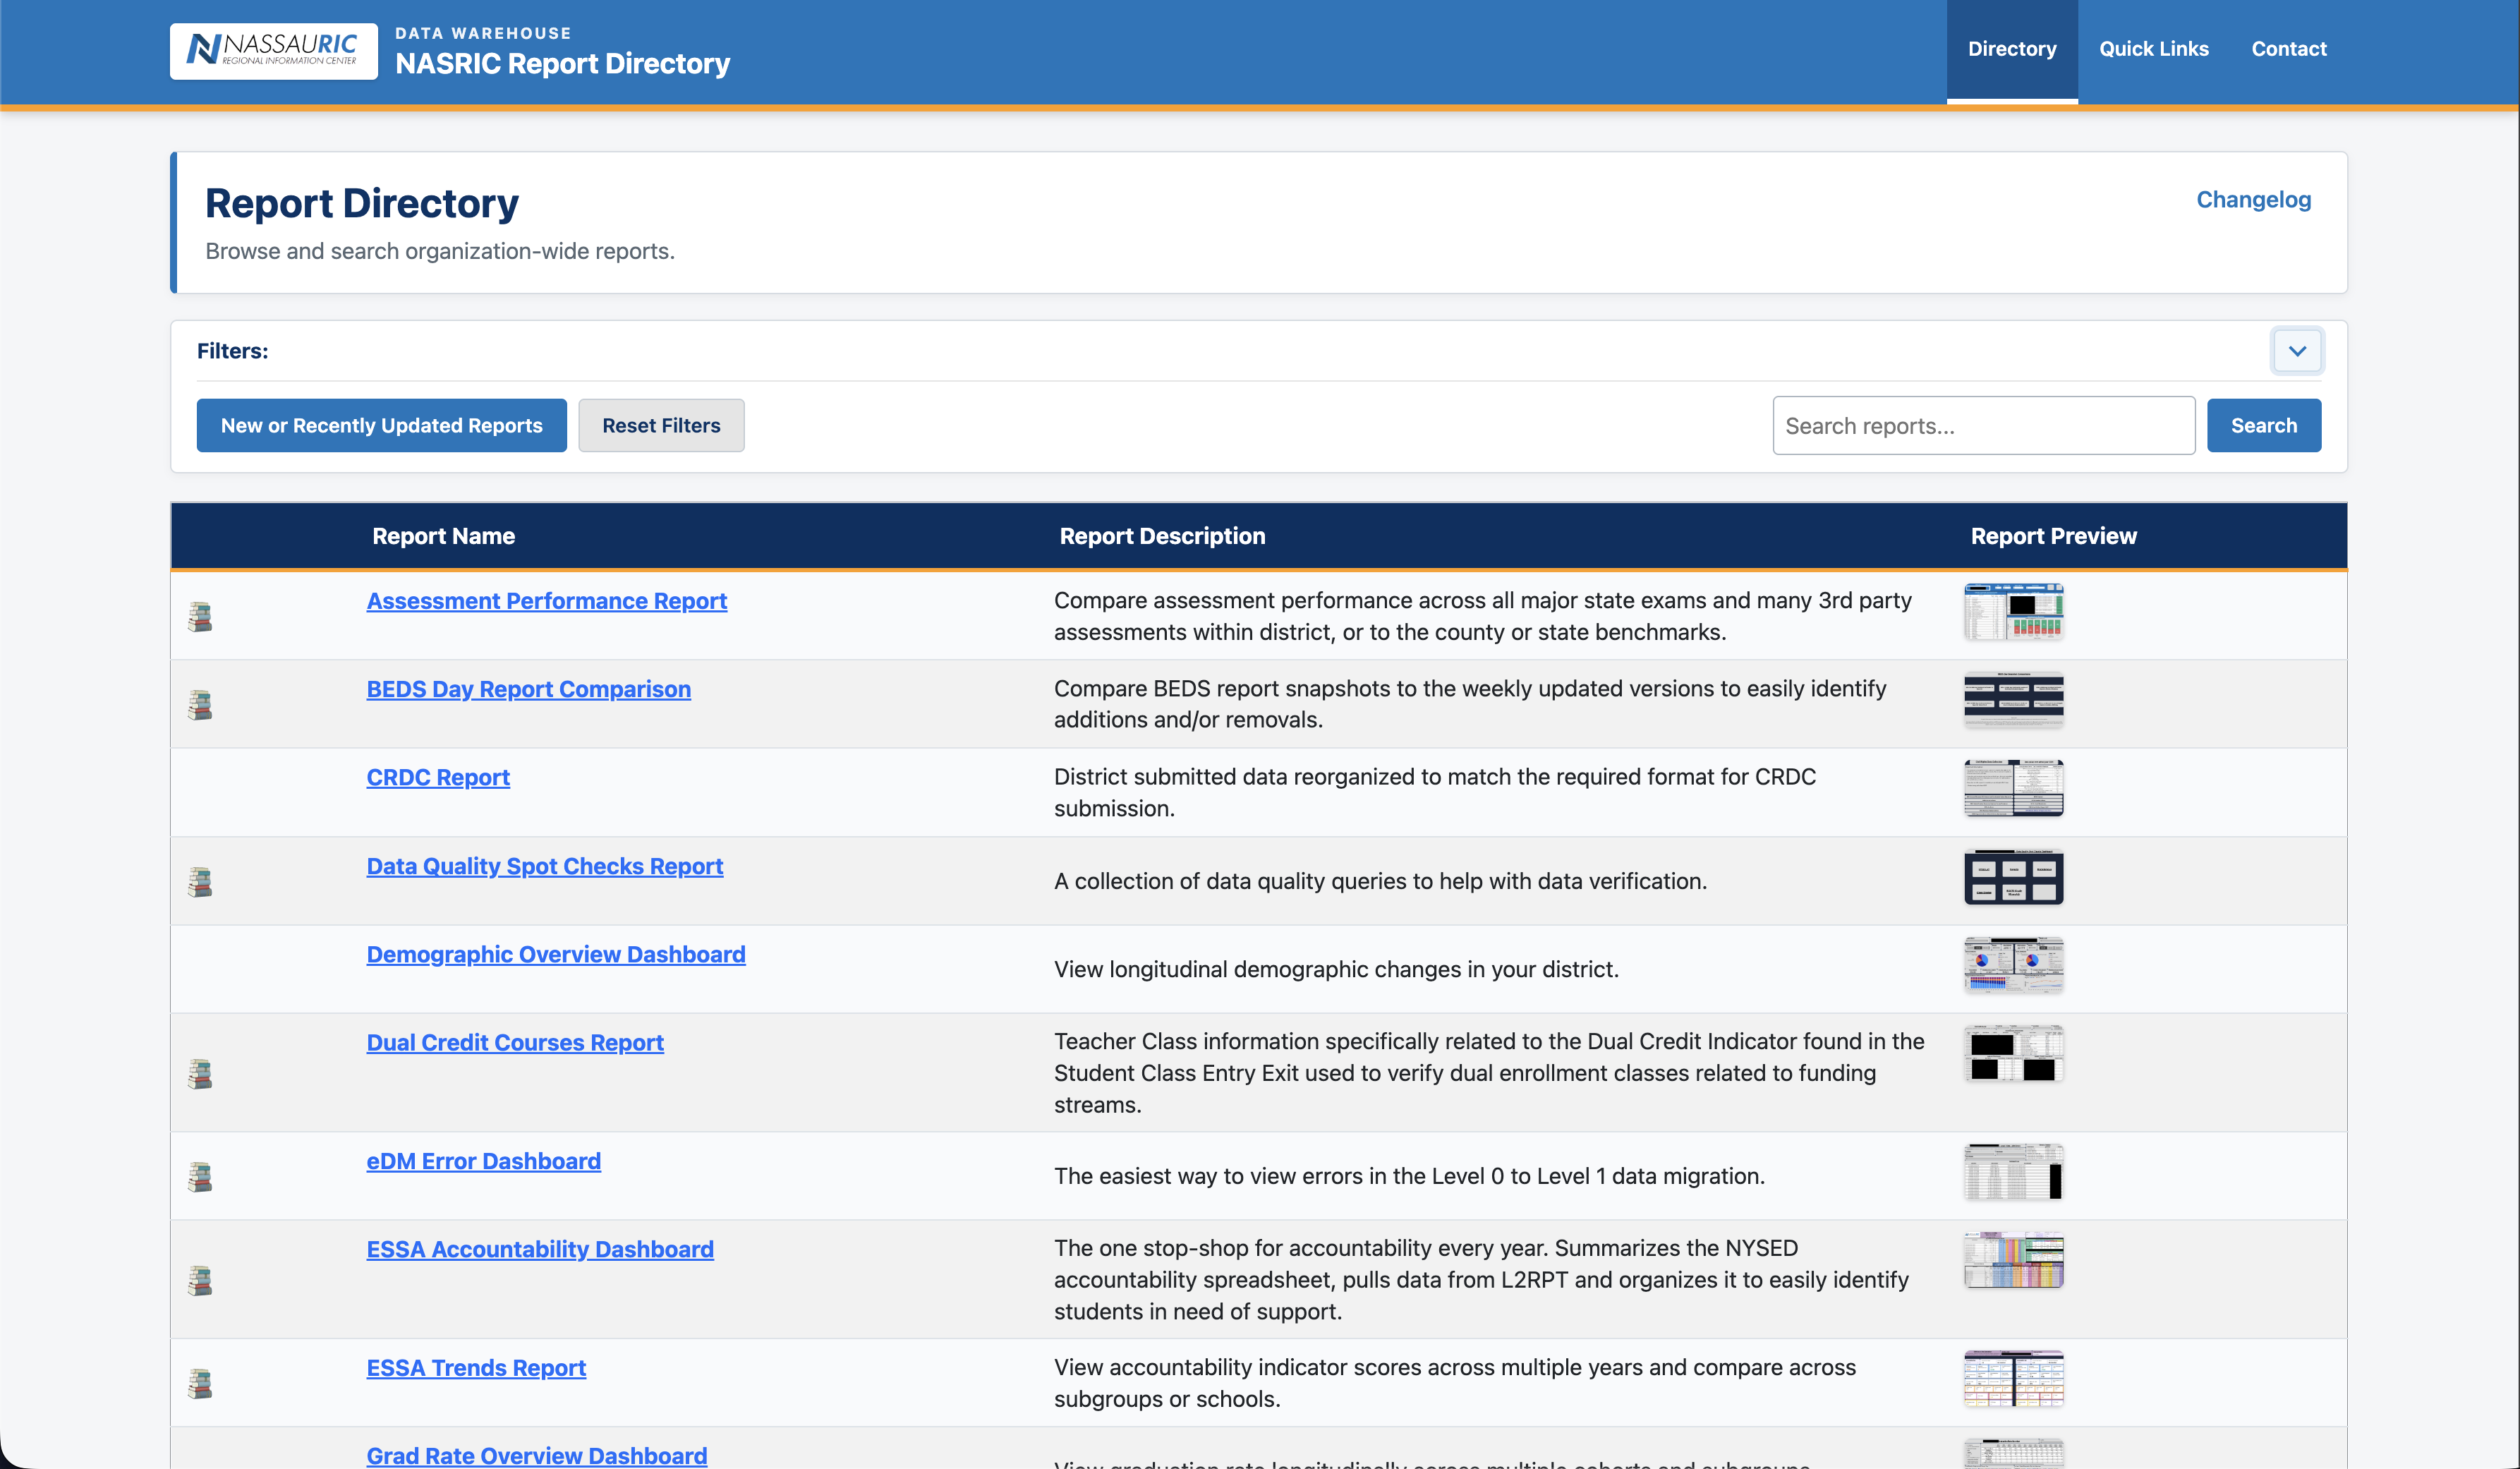
Task: Open the CRDC Report link
Action: click(438, 777)
